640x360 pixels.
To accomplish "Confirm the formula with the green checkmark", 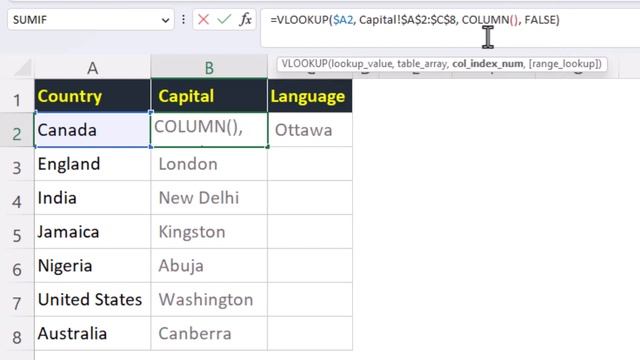I will [224, 19].
